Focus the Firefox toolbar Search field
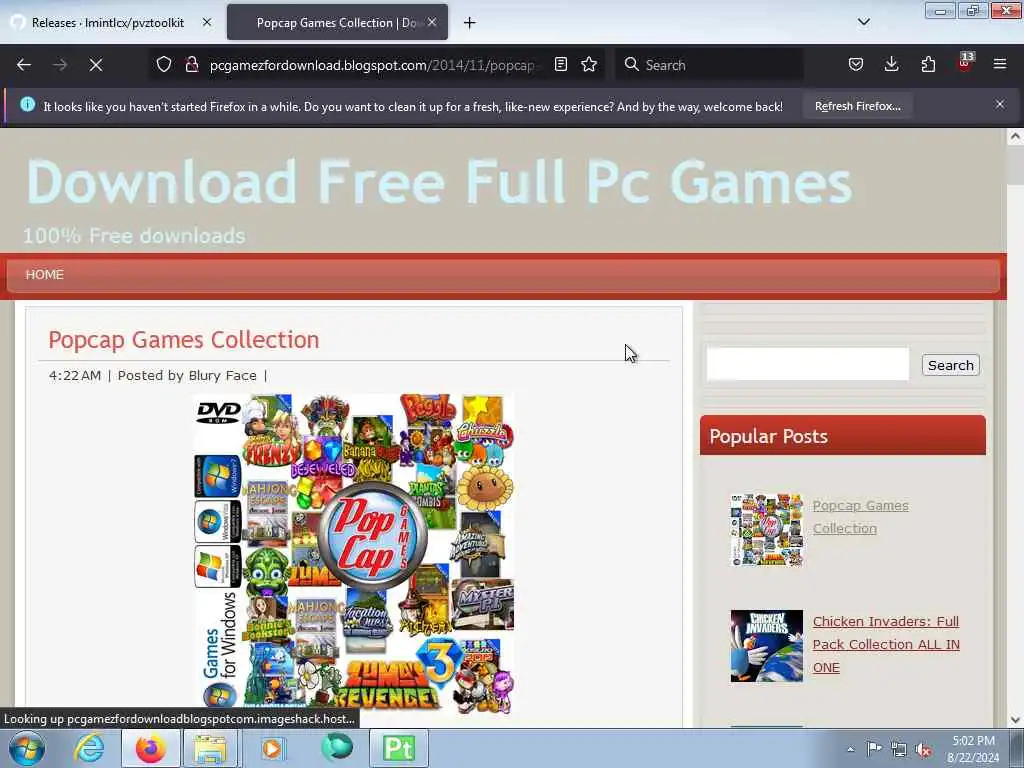1024x768 pixels. coord(710,65)
